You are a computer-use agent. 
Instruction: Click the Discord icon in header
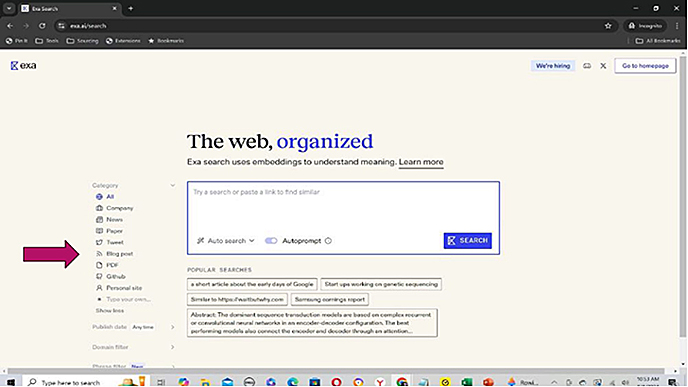click(587, 66)
